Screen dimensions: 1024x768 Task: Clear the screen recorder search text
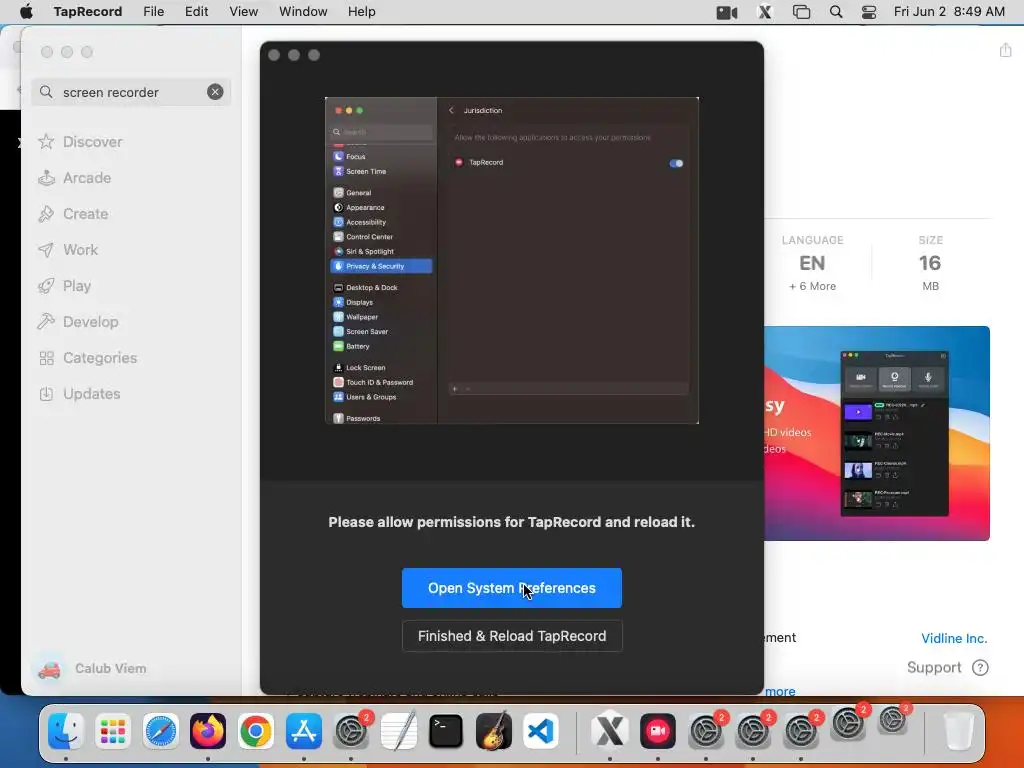pyautogui.click(x=215, y=92)
